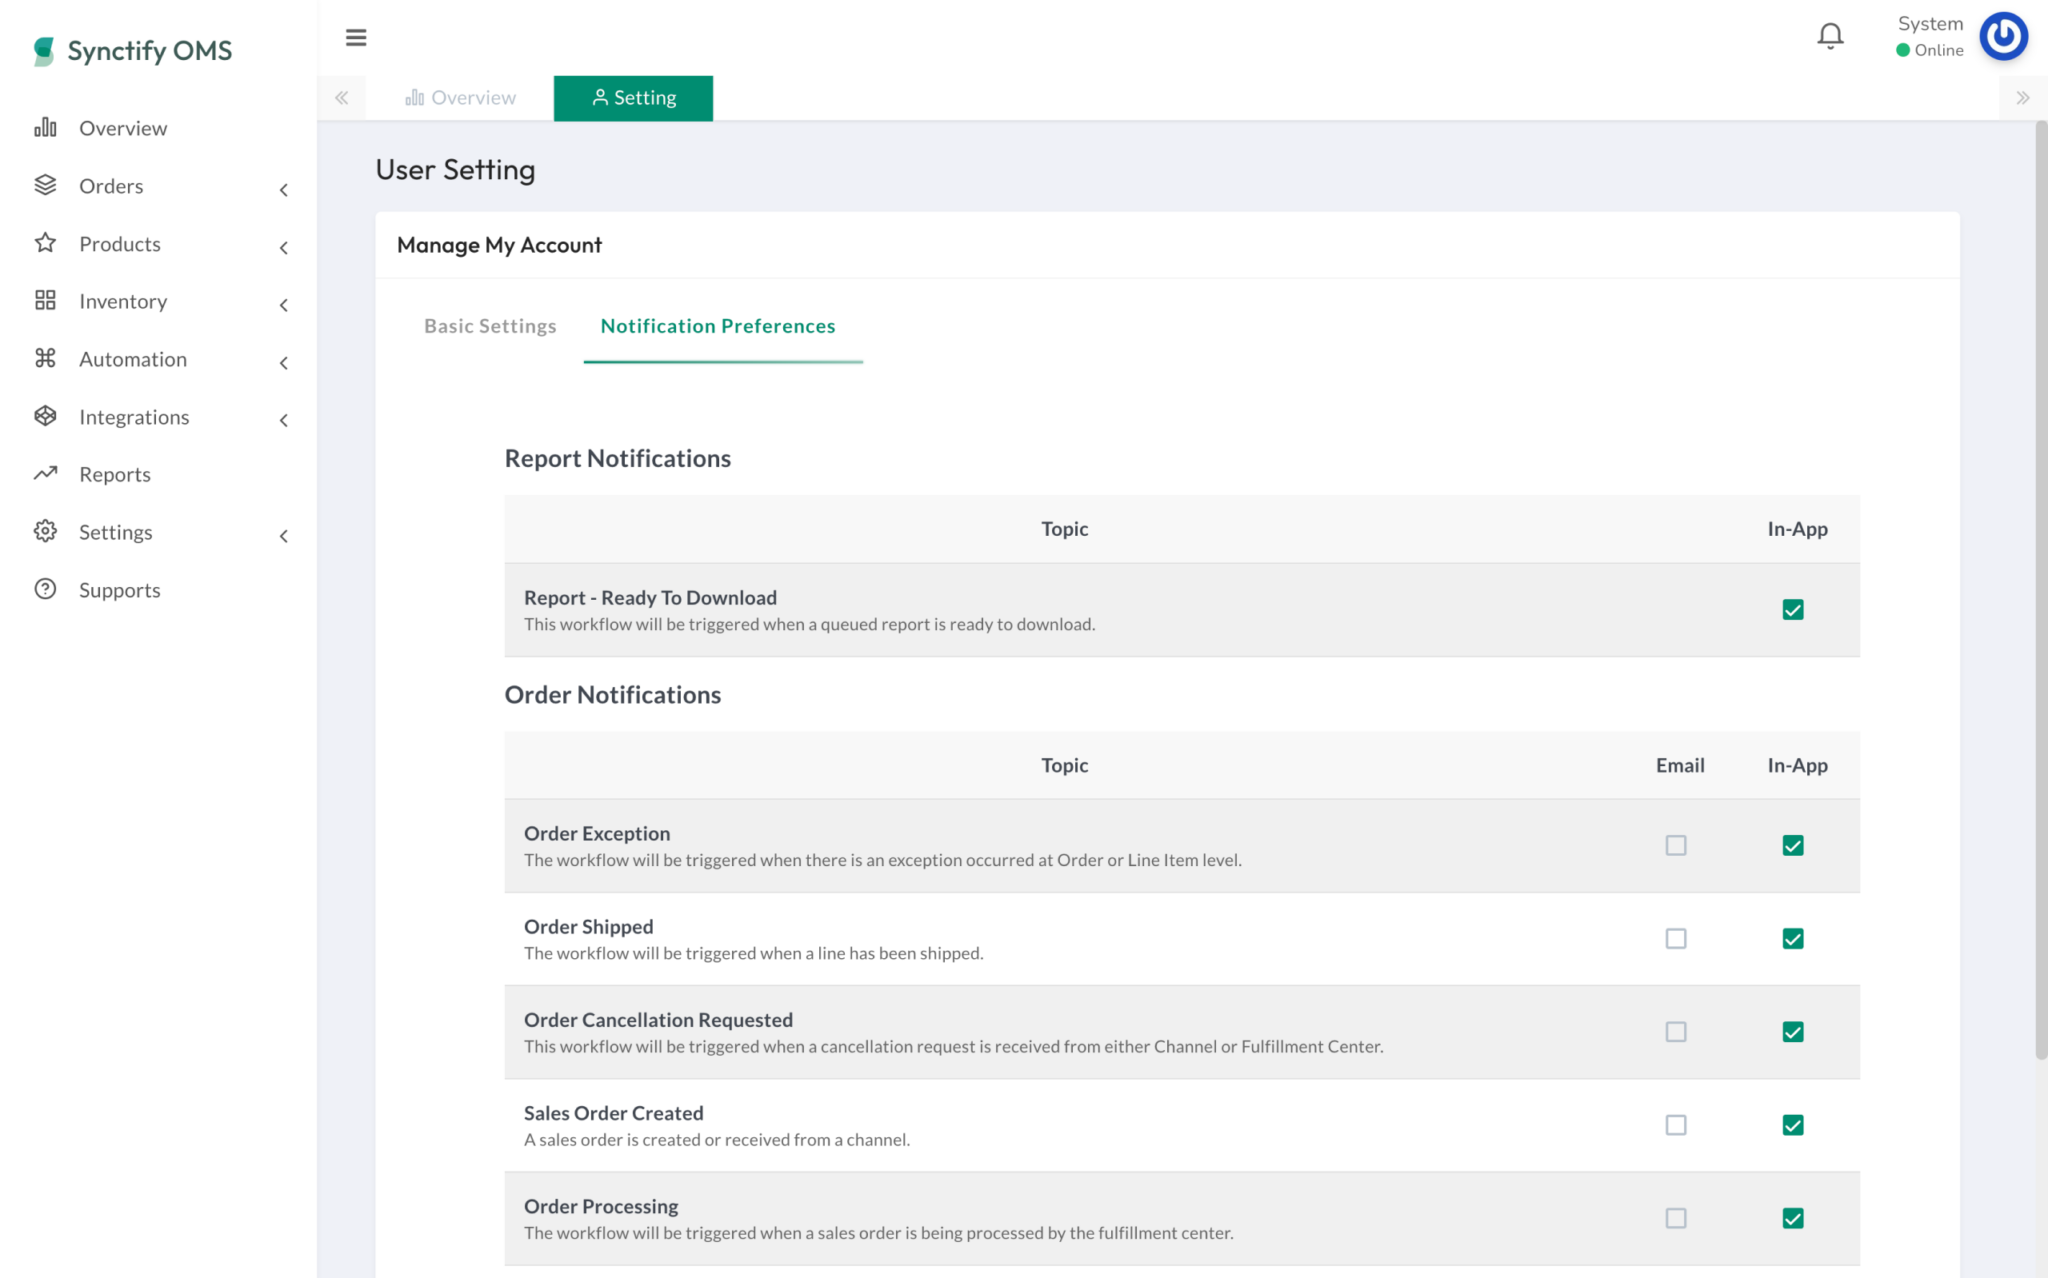The width and height of the screenshot is (2048, 1278).
Task: Expand the Orders menu chevron
Action: point(284,190)
